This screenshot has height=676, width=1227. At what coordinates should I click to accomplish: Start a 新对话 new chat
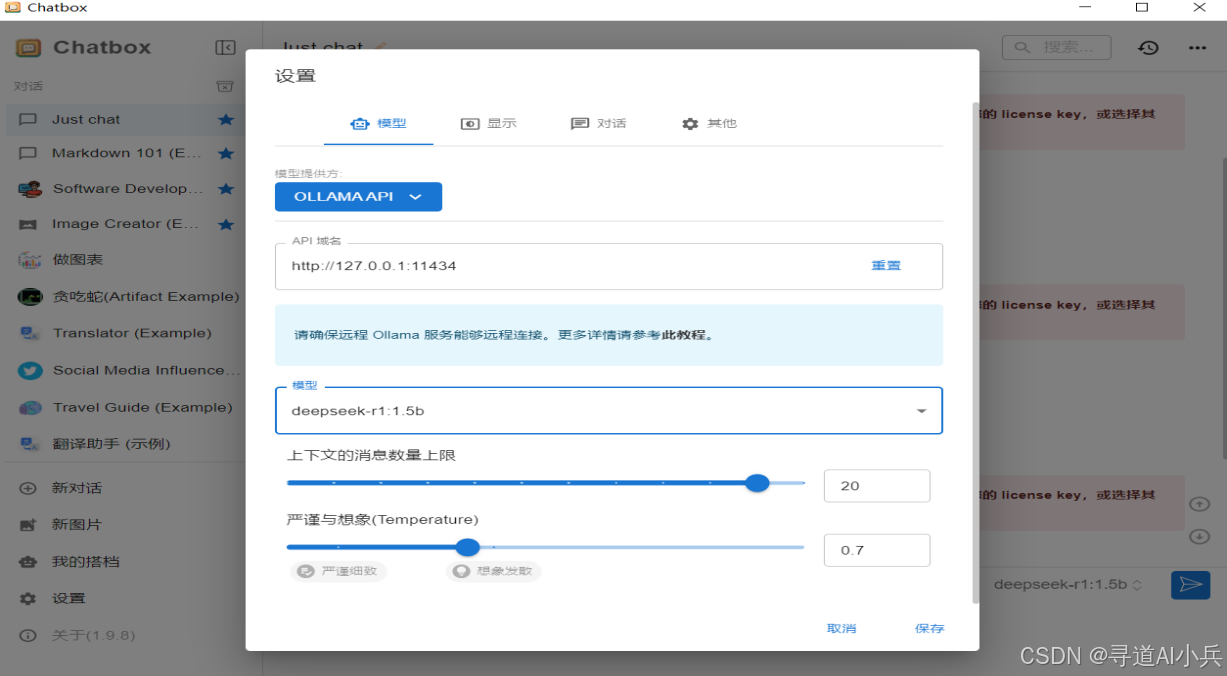[x=124, y=488]
